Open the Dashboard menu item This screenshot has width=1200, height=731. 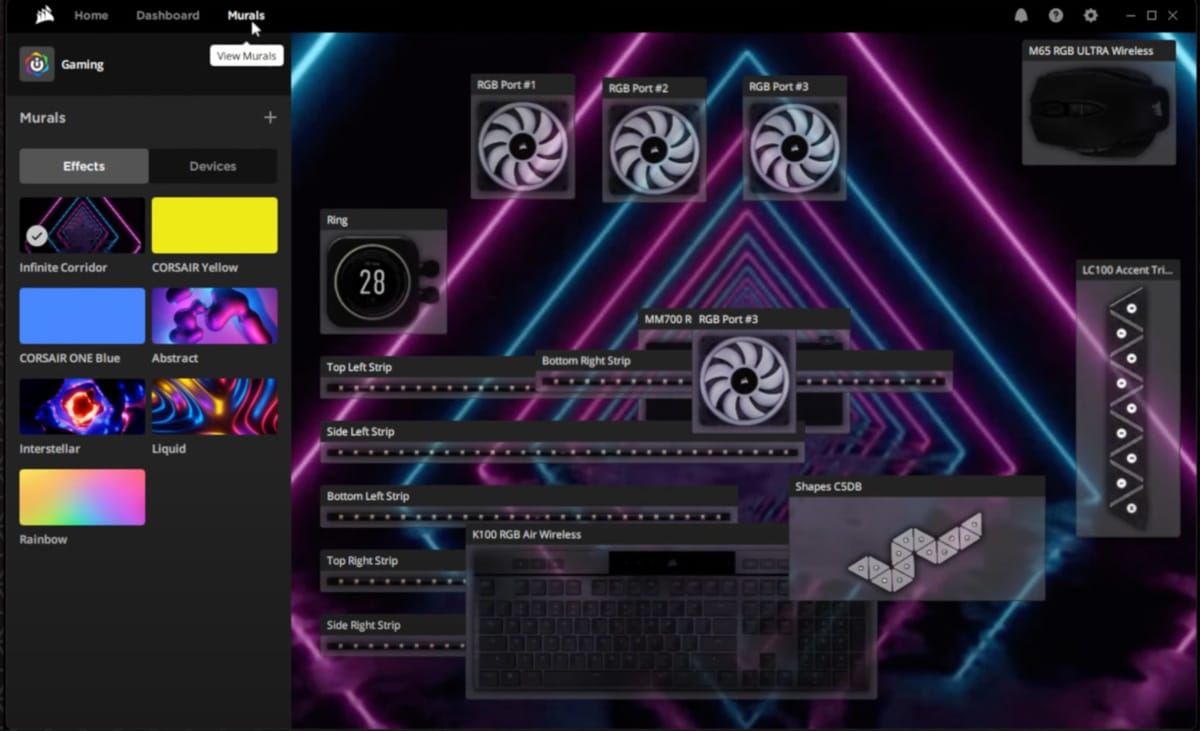coord(167,15)
